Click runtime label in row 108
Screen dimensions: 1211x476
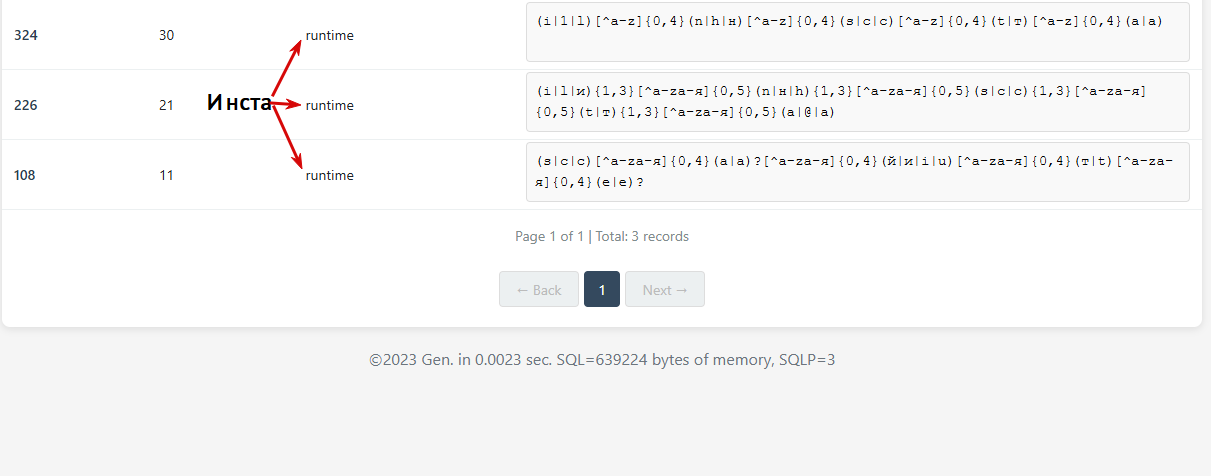[x=330, y=175]
